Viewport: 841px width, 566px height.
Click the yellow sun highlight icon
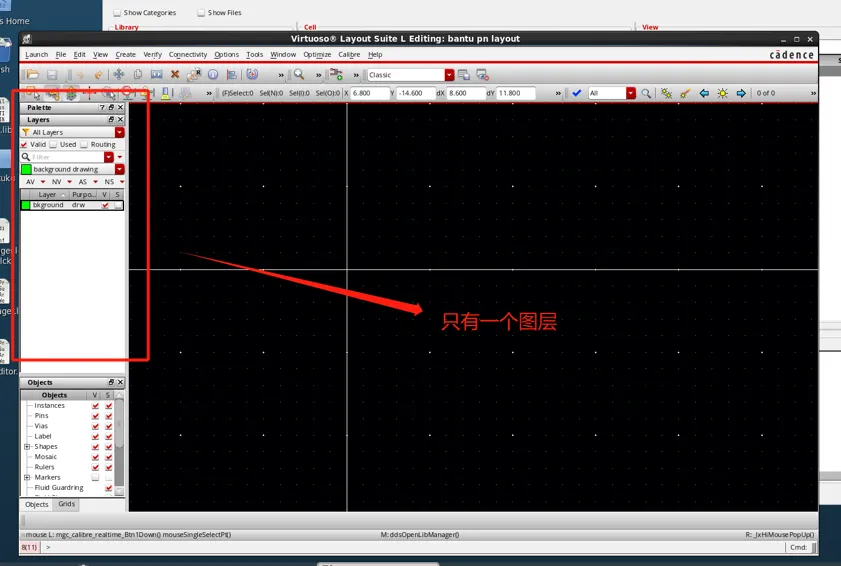pos(722,93)
